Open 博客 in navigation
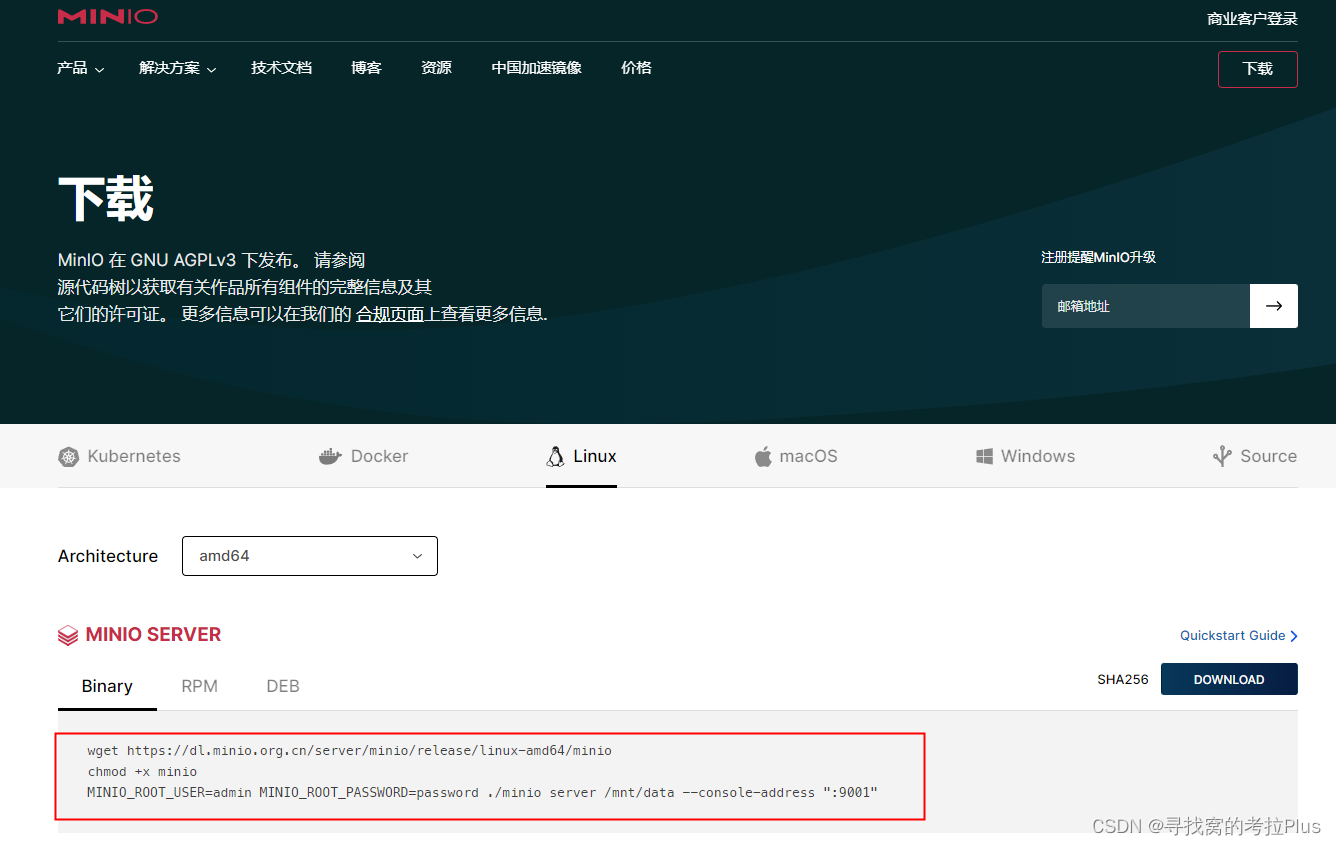Image resolution: width=1336 pixels, height=845 pixels. 367,68
